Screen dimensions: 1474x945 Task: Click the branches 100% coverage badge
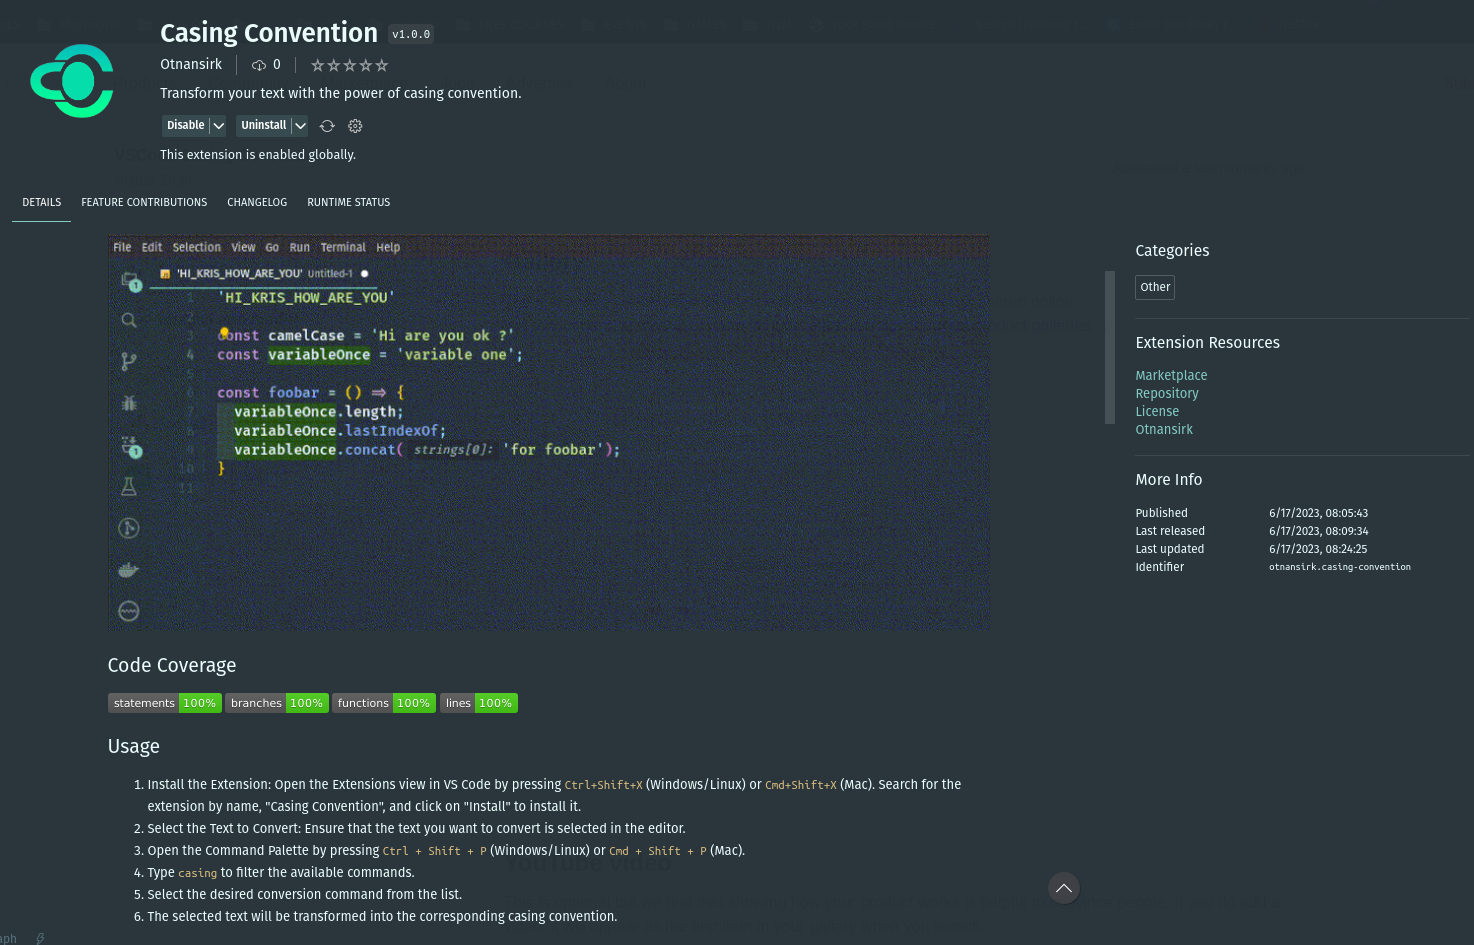tap(277, 703)
